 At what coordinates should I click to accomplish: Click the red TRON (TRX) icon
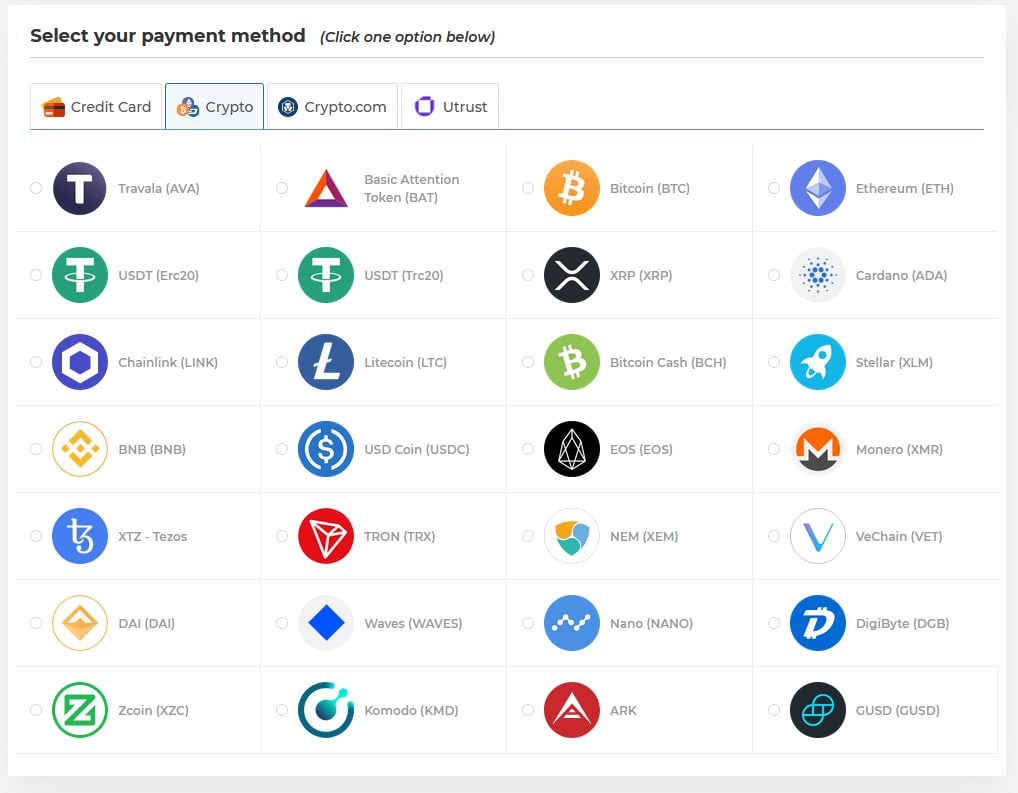click(x=326, y=536)
